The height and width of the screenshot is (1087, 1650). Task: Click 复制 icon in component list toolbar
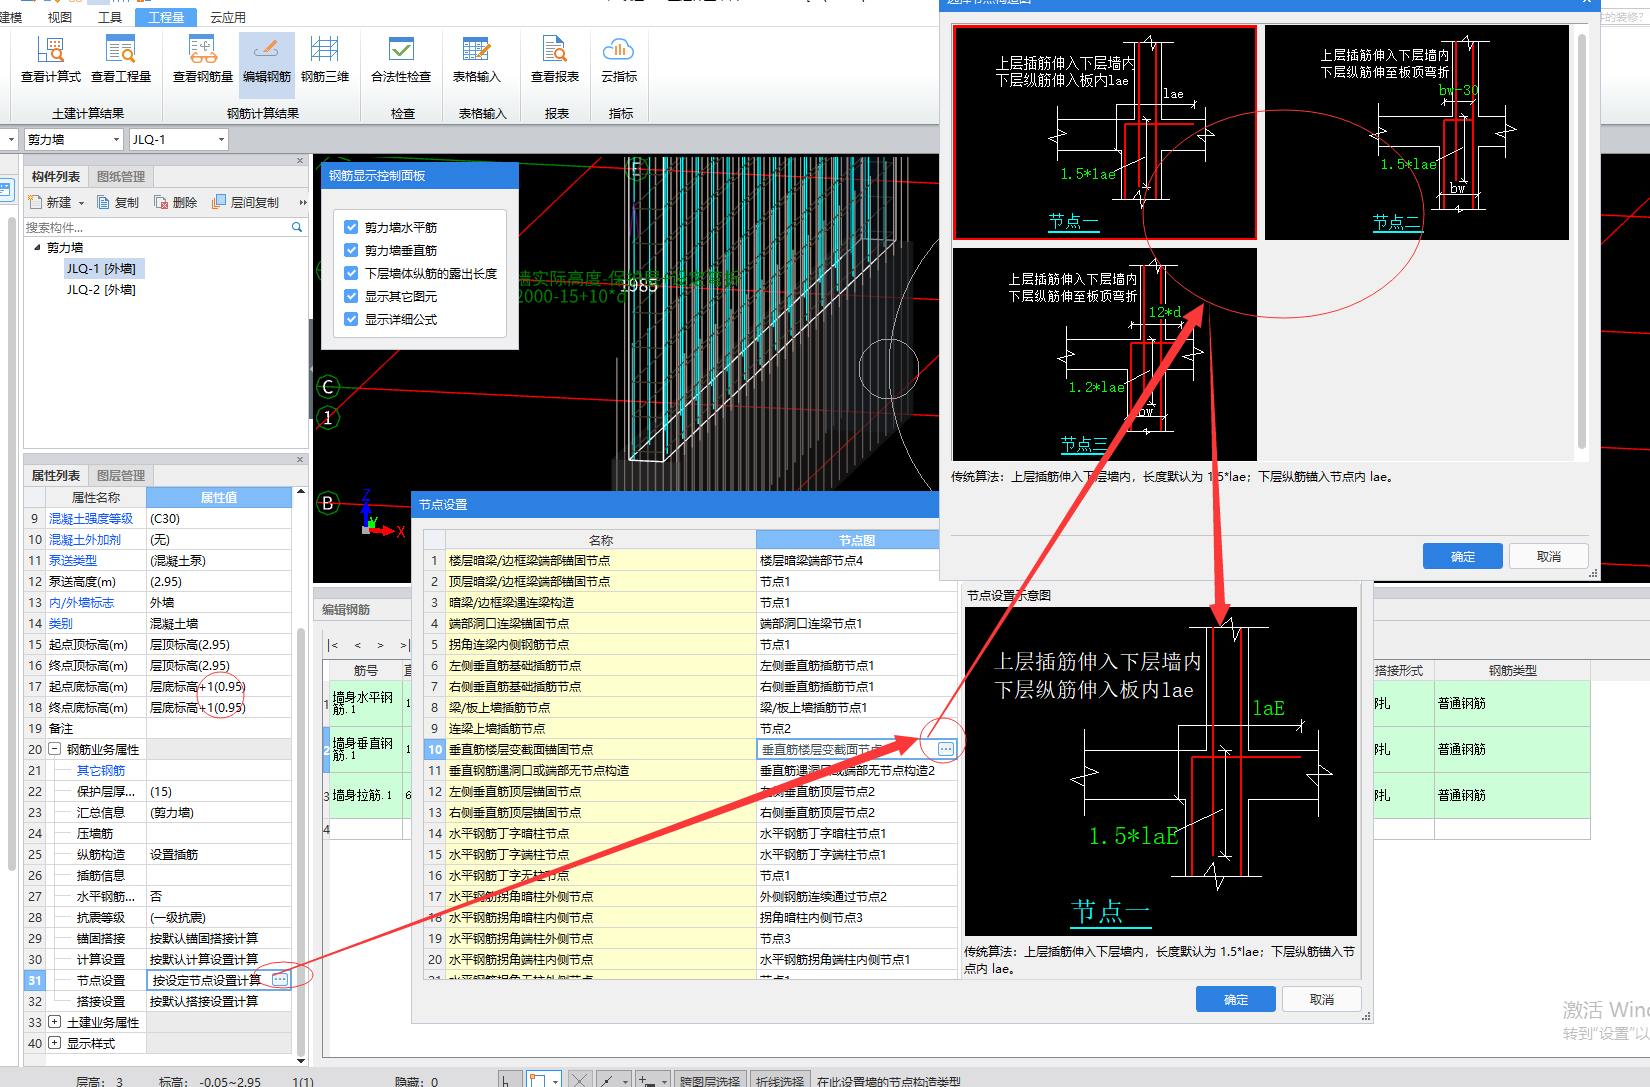[103, 202]
